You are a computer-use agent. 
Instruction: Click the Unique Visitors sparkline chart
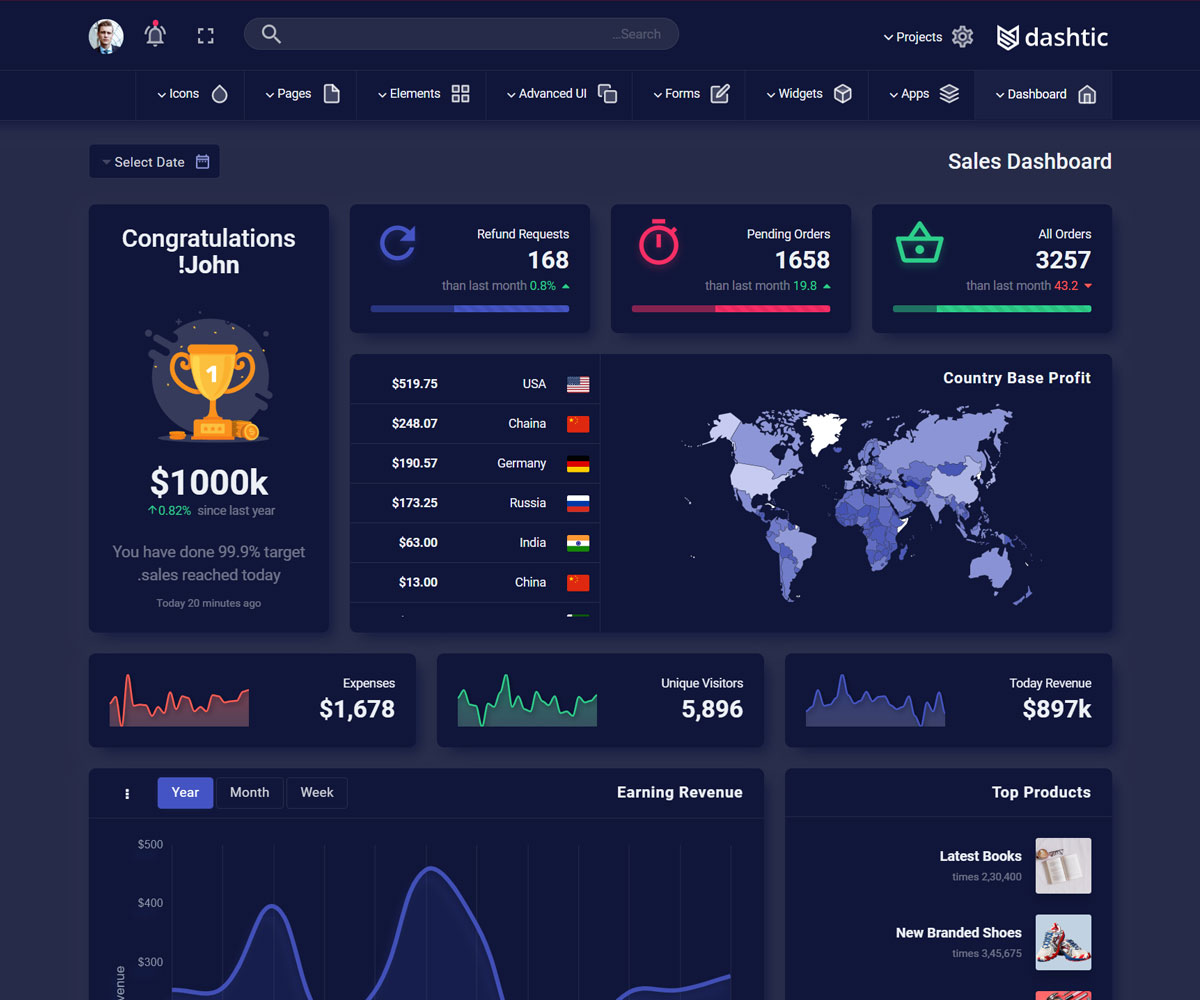point(527,700)
